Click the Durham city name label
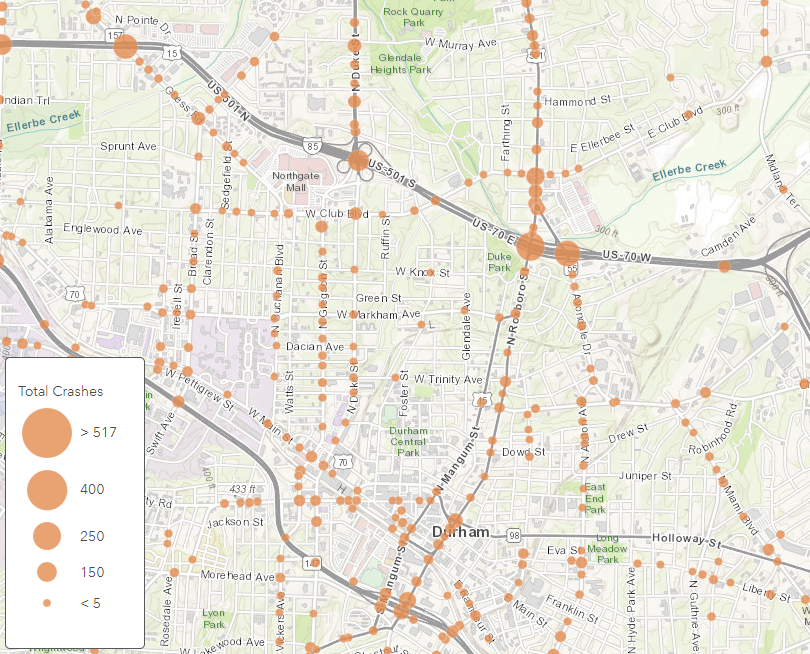 [461, 532]
